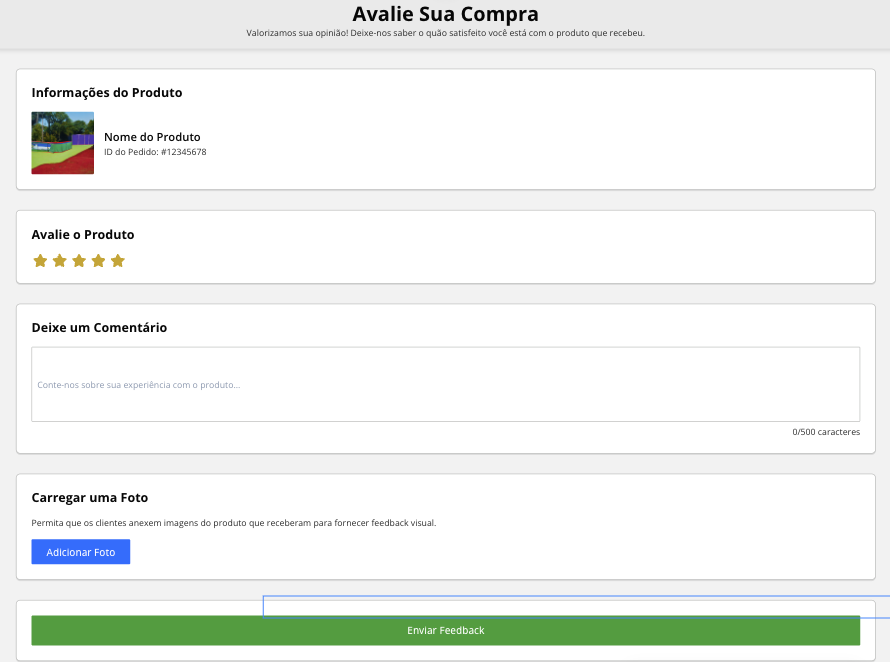
Task: Click the 'Carregar uma Foto' heading
Action: [x=90, y=498]
